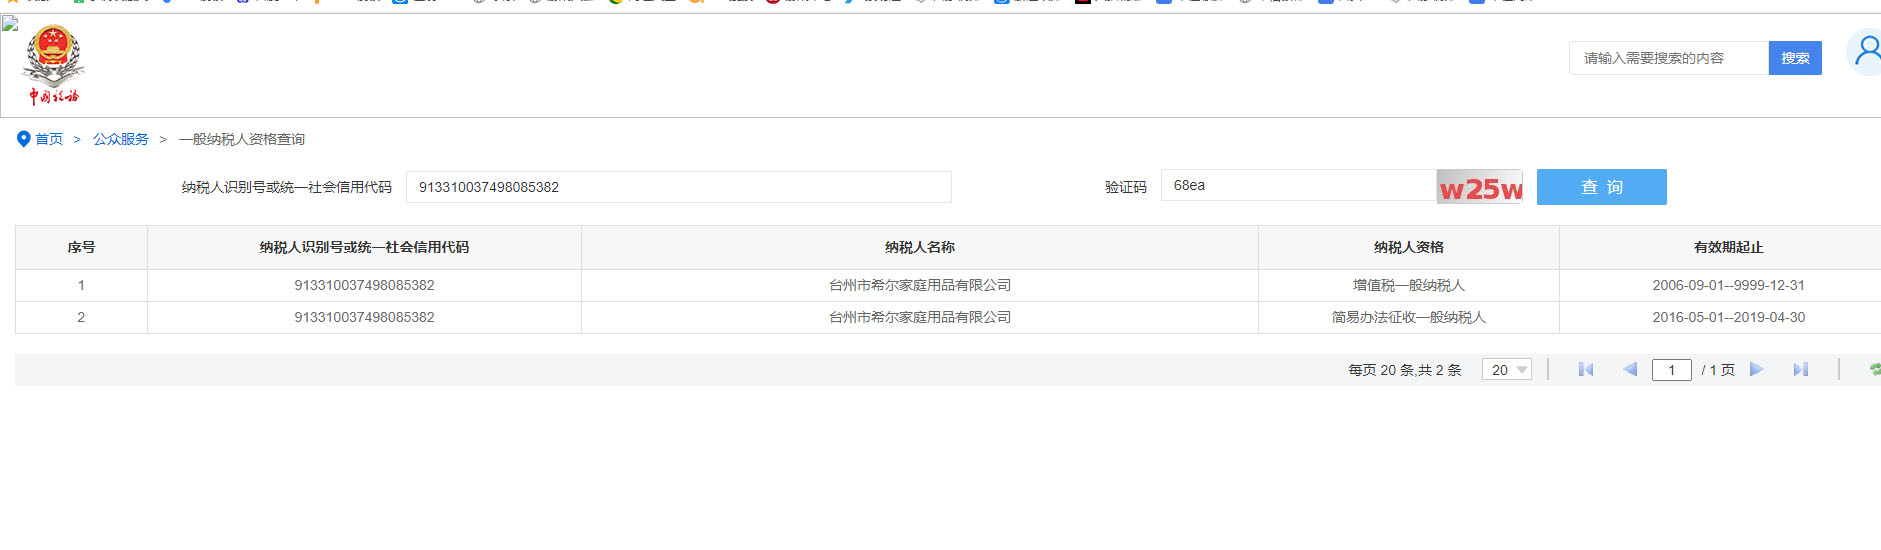The height and width of the screenshot is (550, 1881).
Task: Go to the first page of results
Action: click(1585, 370)
